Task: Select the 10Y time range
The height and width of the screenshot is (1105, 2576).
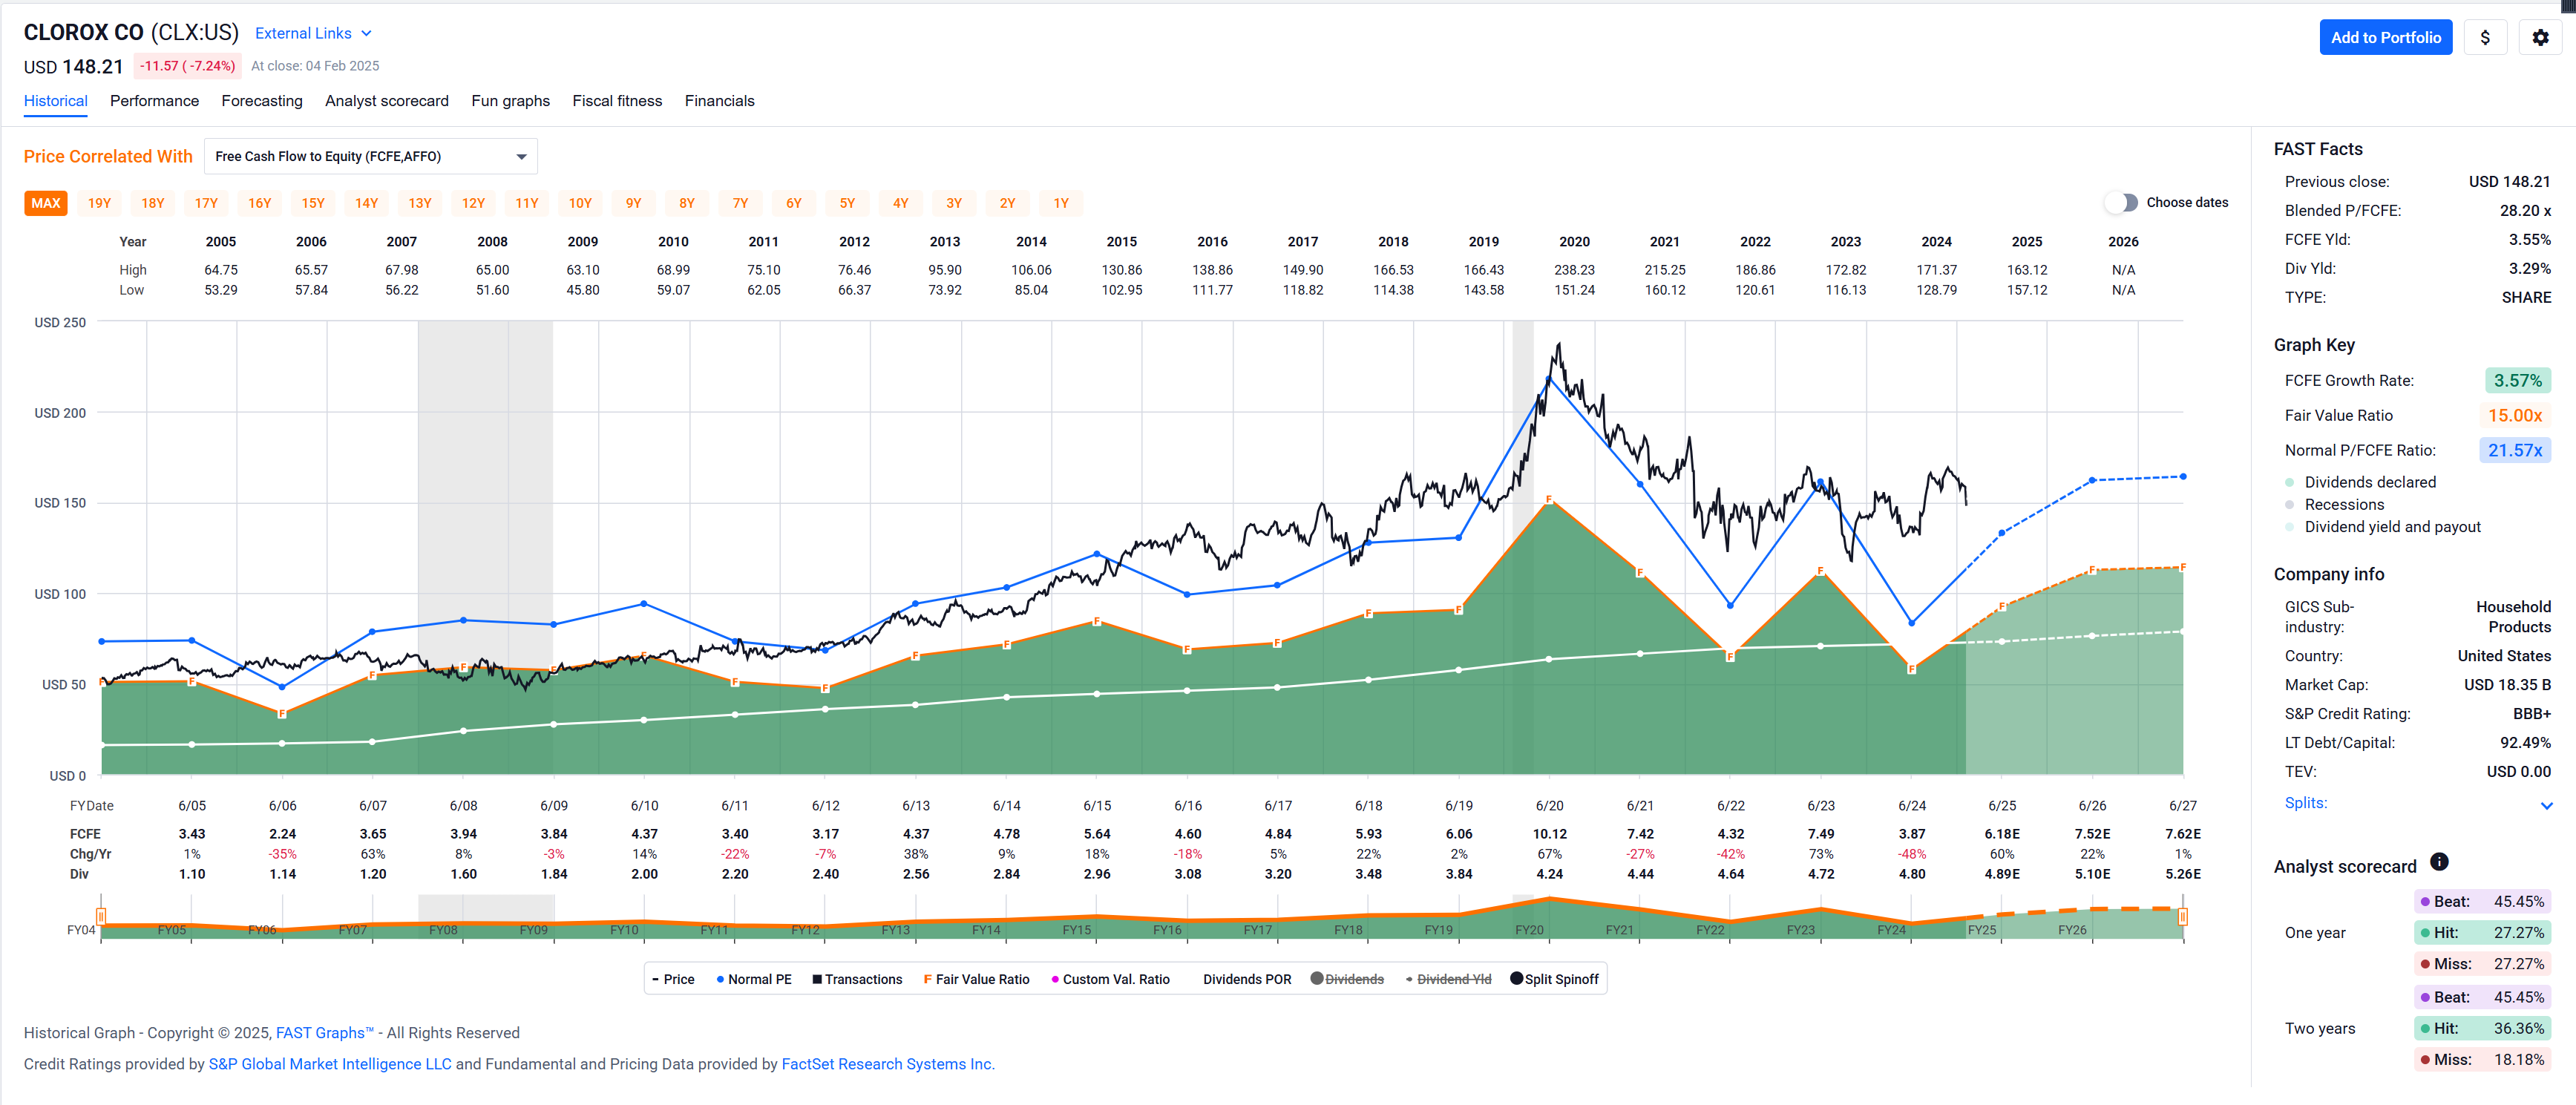Action: pyautogui.click(x=580, y=203)
